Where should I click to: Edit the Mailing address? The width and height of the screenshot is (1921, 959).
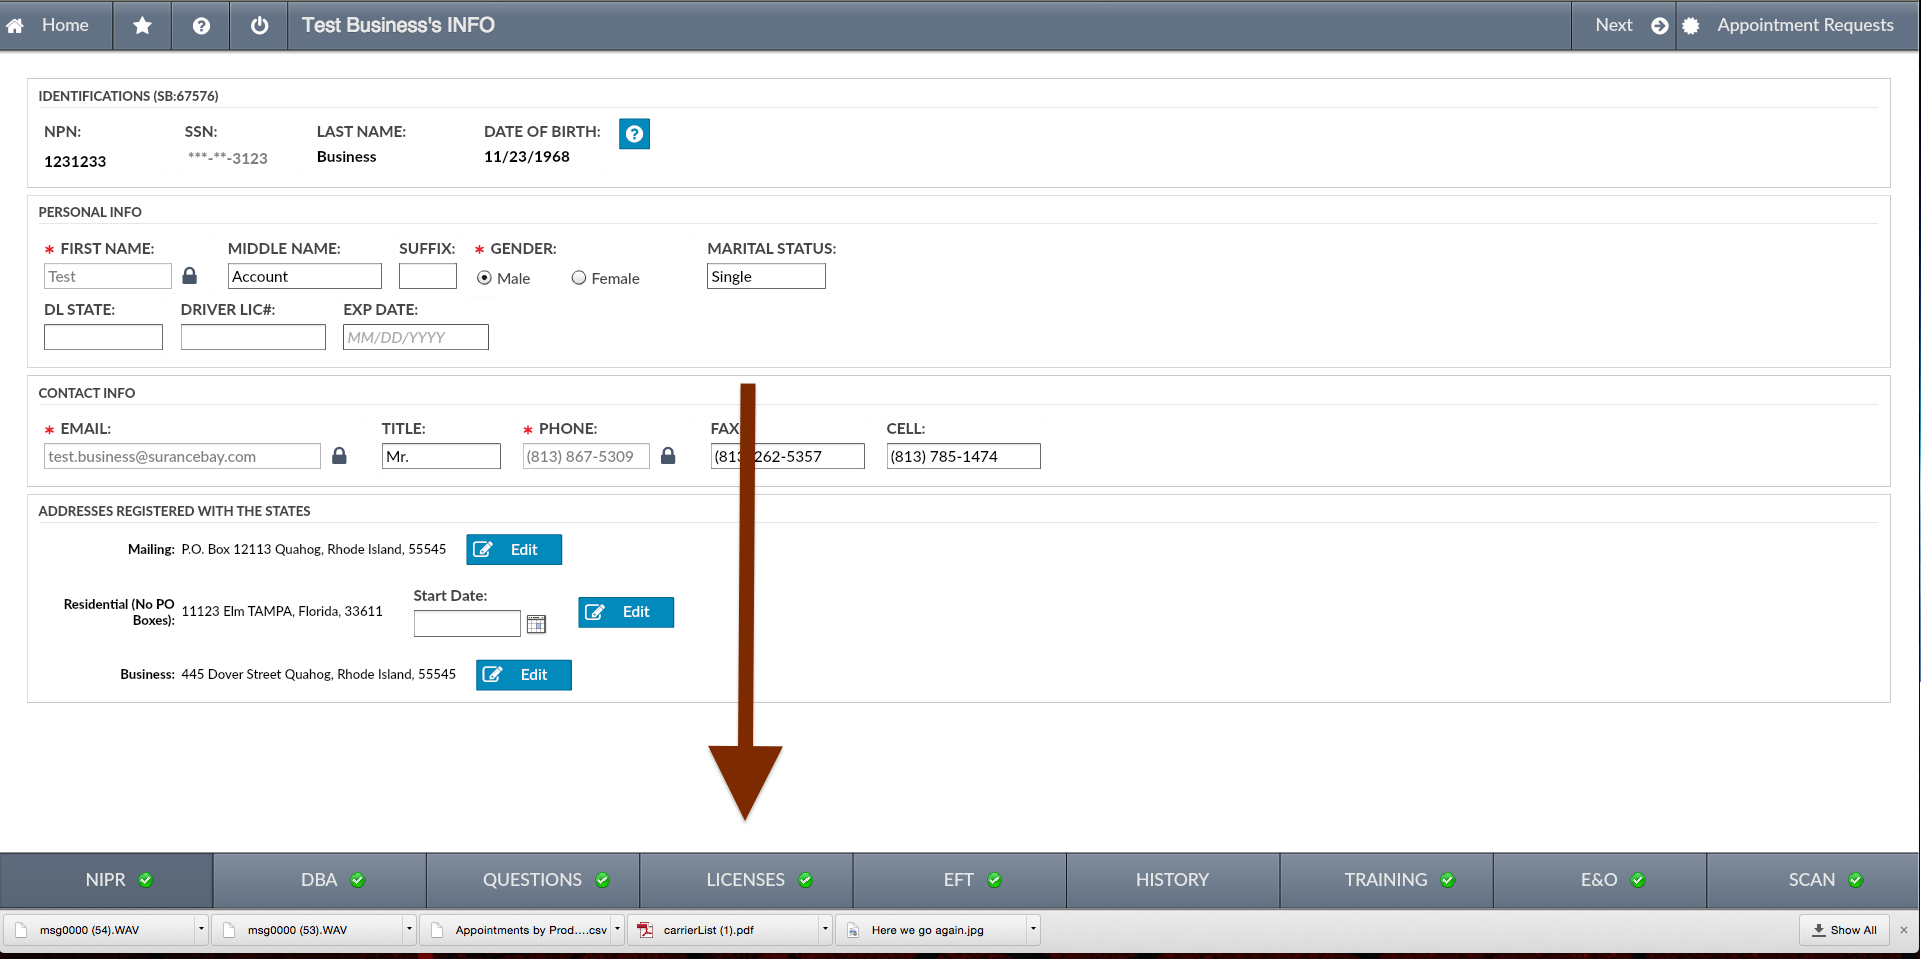click(514, 550)
